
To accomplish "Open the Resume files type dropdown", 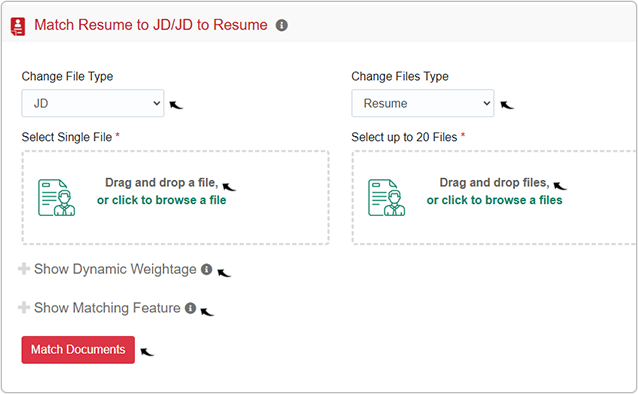I will coord(423,103).
